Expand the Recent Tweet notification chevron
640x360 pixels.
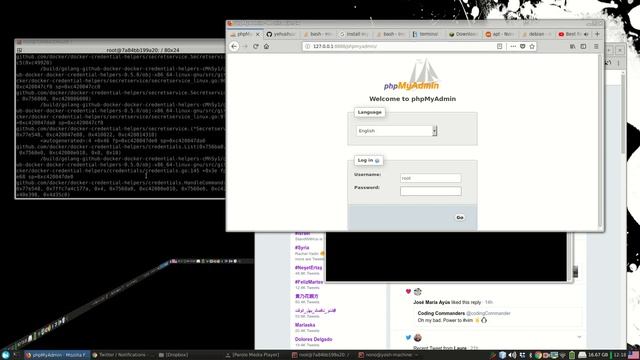(579, 337)
